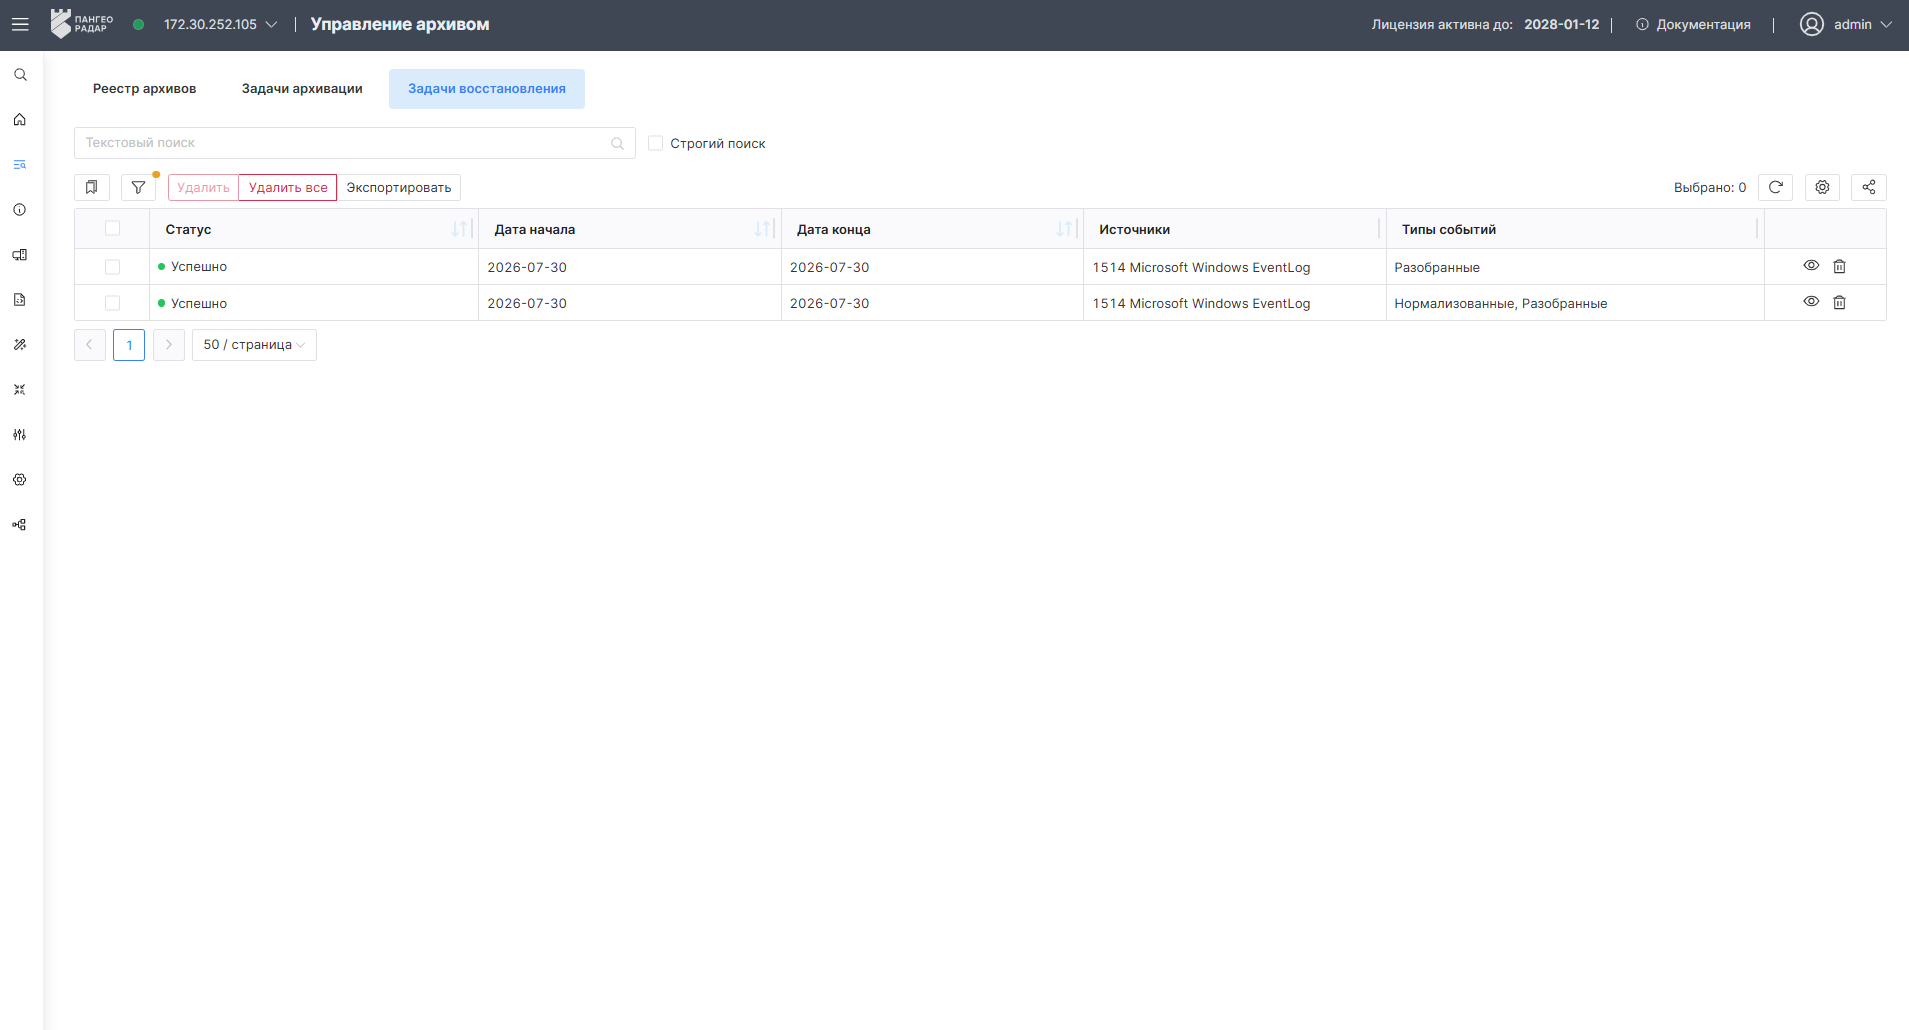Refresh the restore tasks table
The image size is (1909, 1030).
click(1775, 187)
